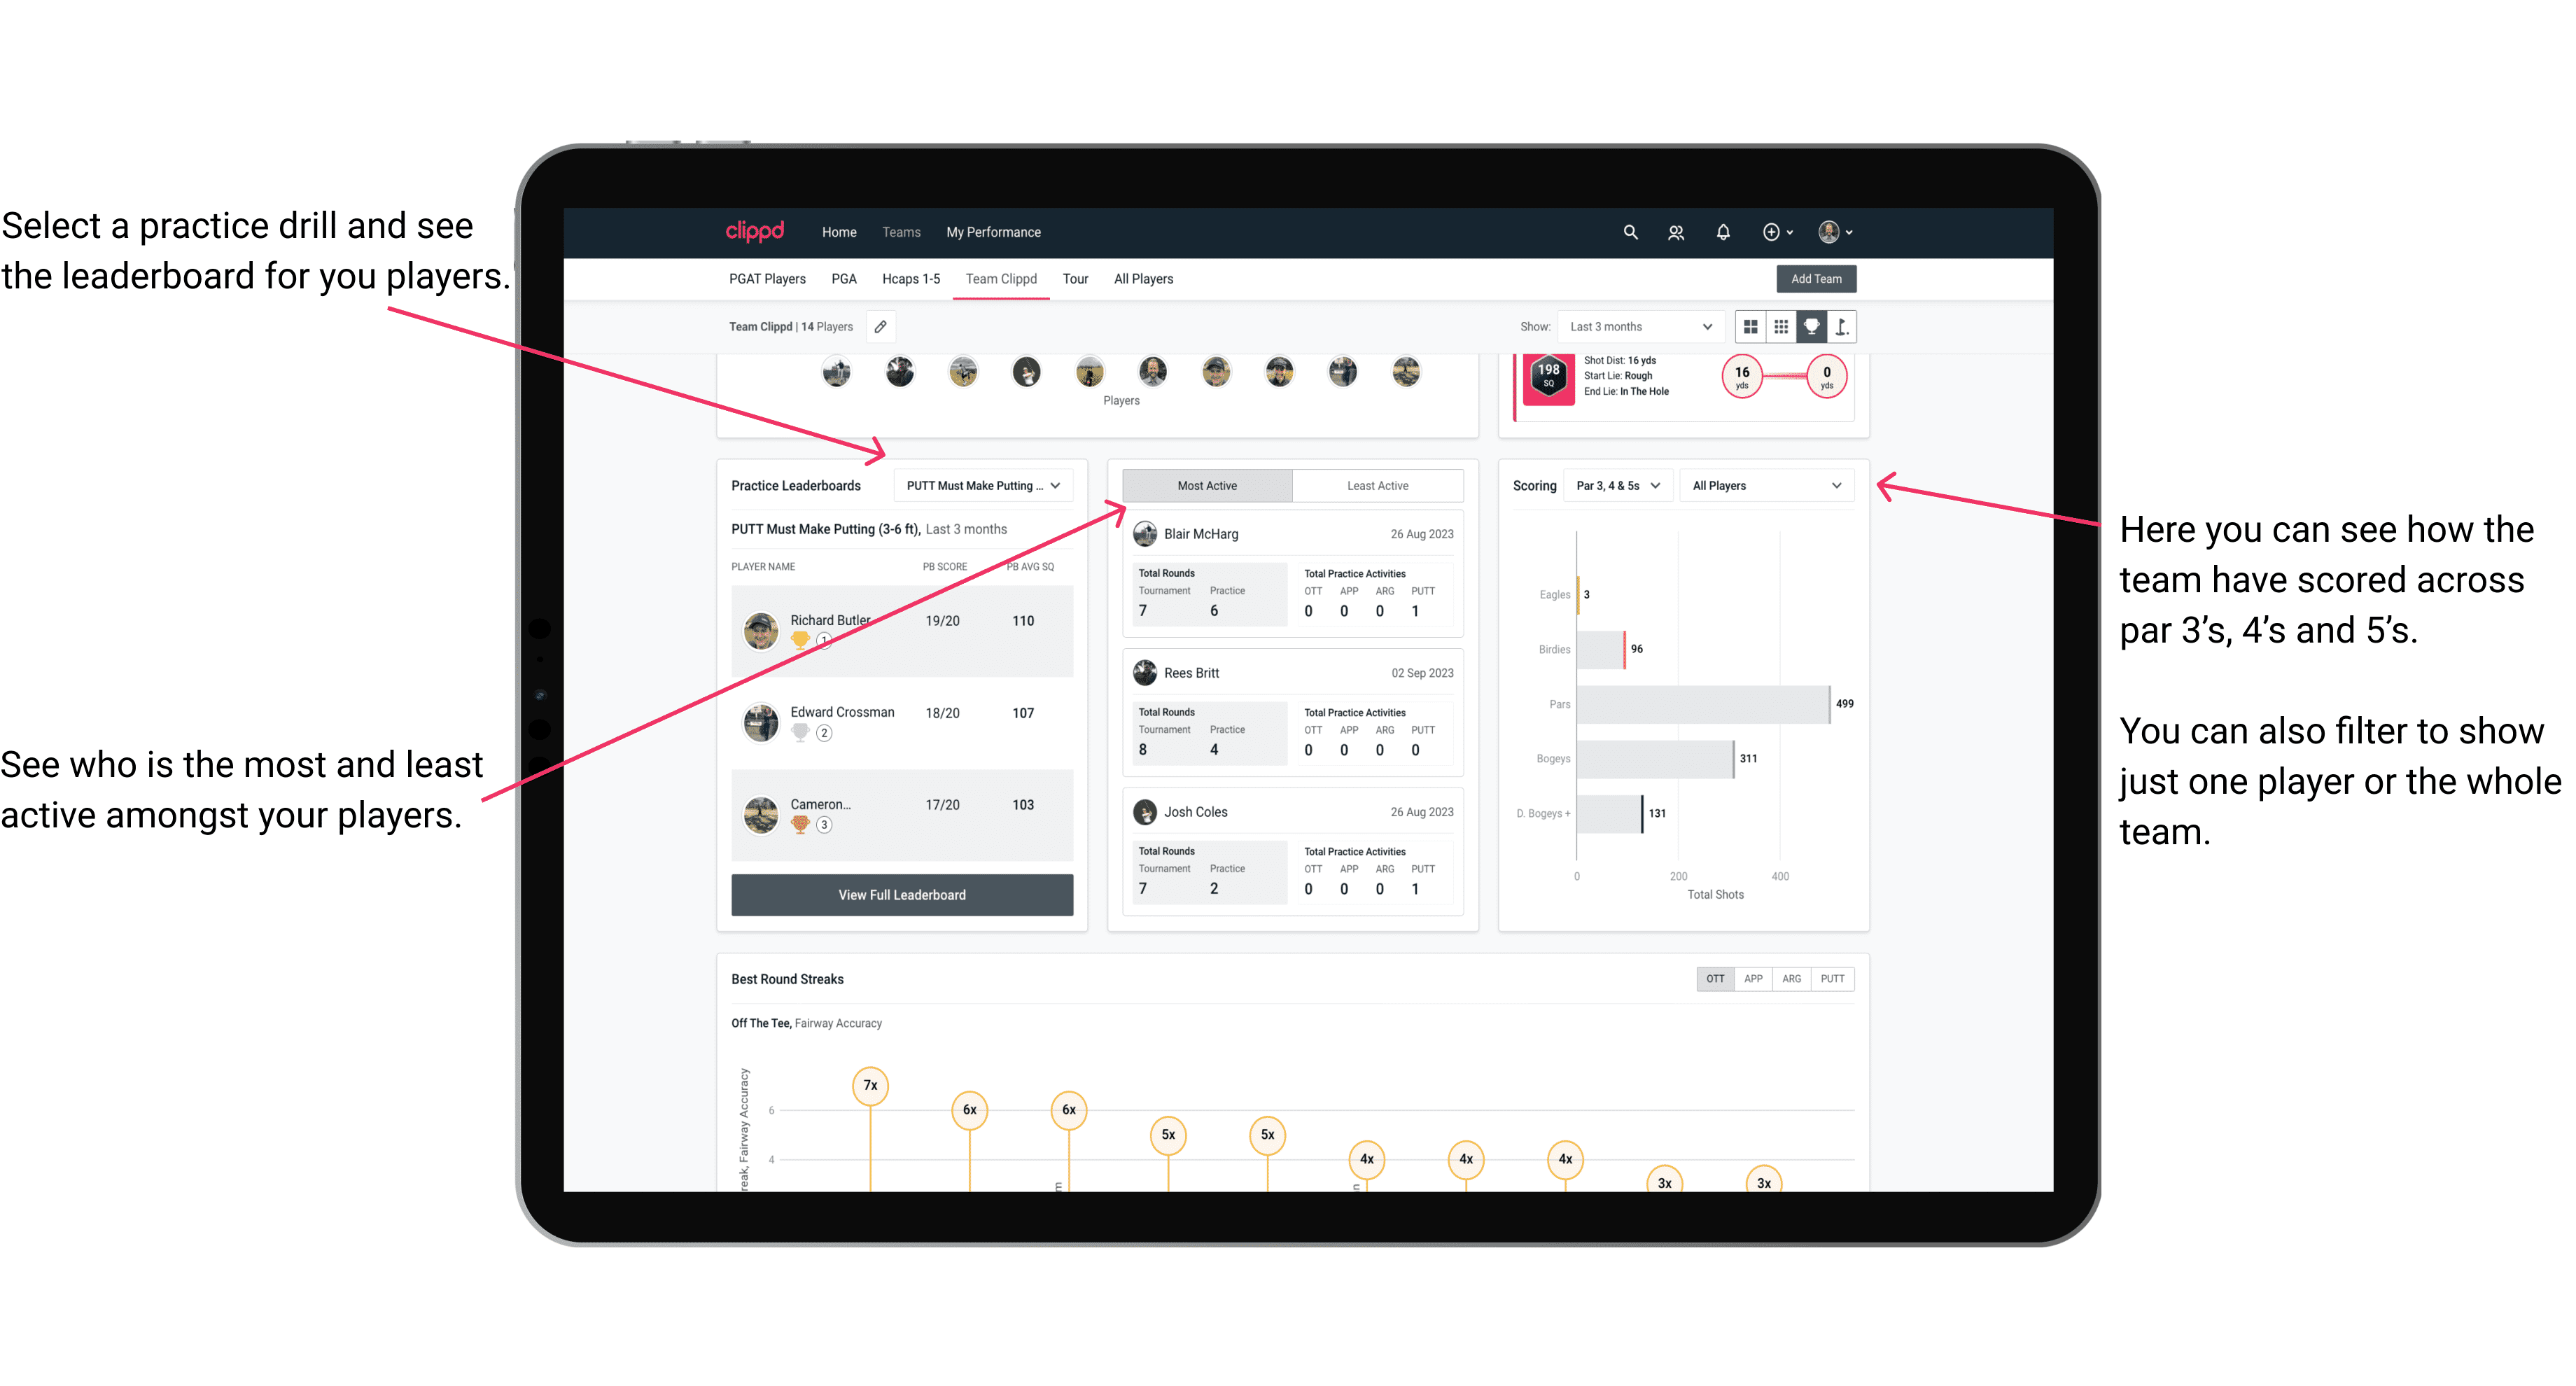
Task: Toggle to the Most Active tab
Action: [1205, 486]
